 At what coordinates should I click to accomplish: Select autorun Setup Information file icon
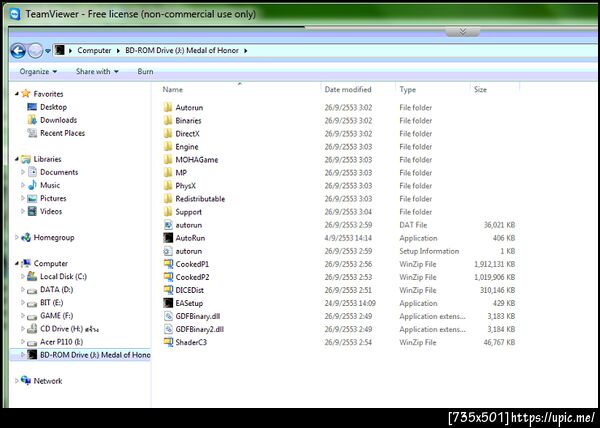click(168, 251)
